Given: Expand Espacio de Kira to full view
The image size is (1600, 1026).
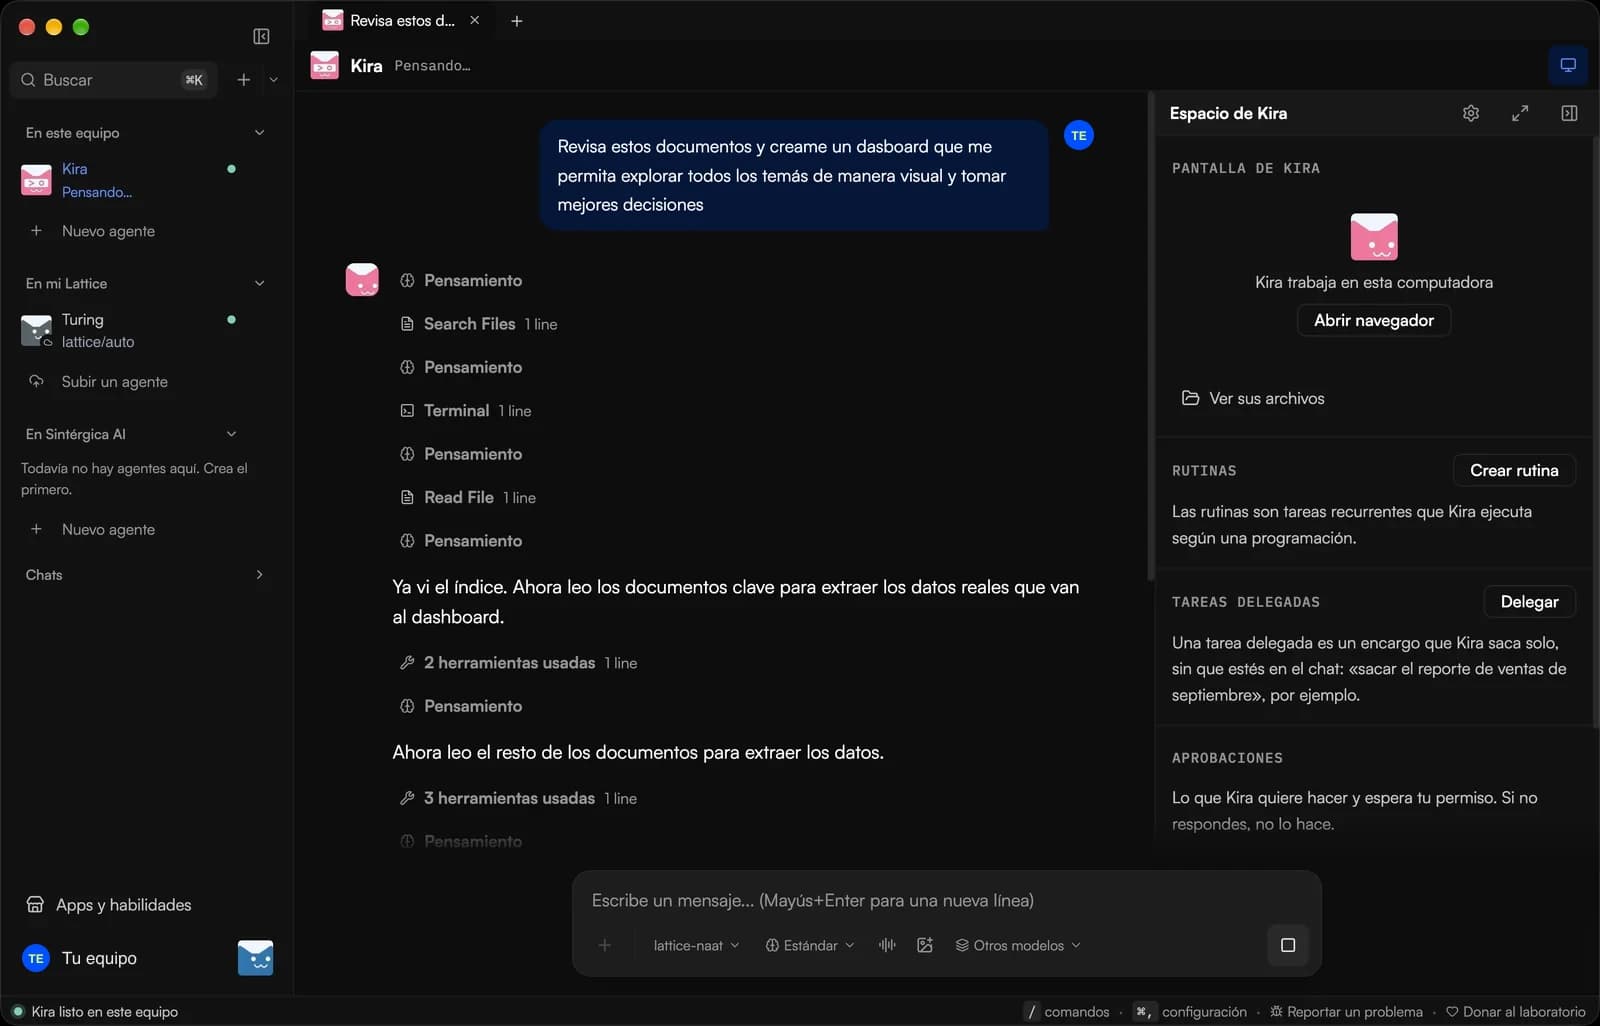Looking at the screenshot, I should point(1520,113).
